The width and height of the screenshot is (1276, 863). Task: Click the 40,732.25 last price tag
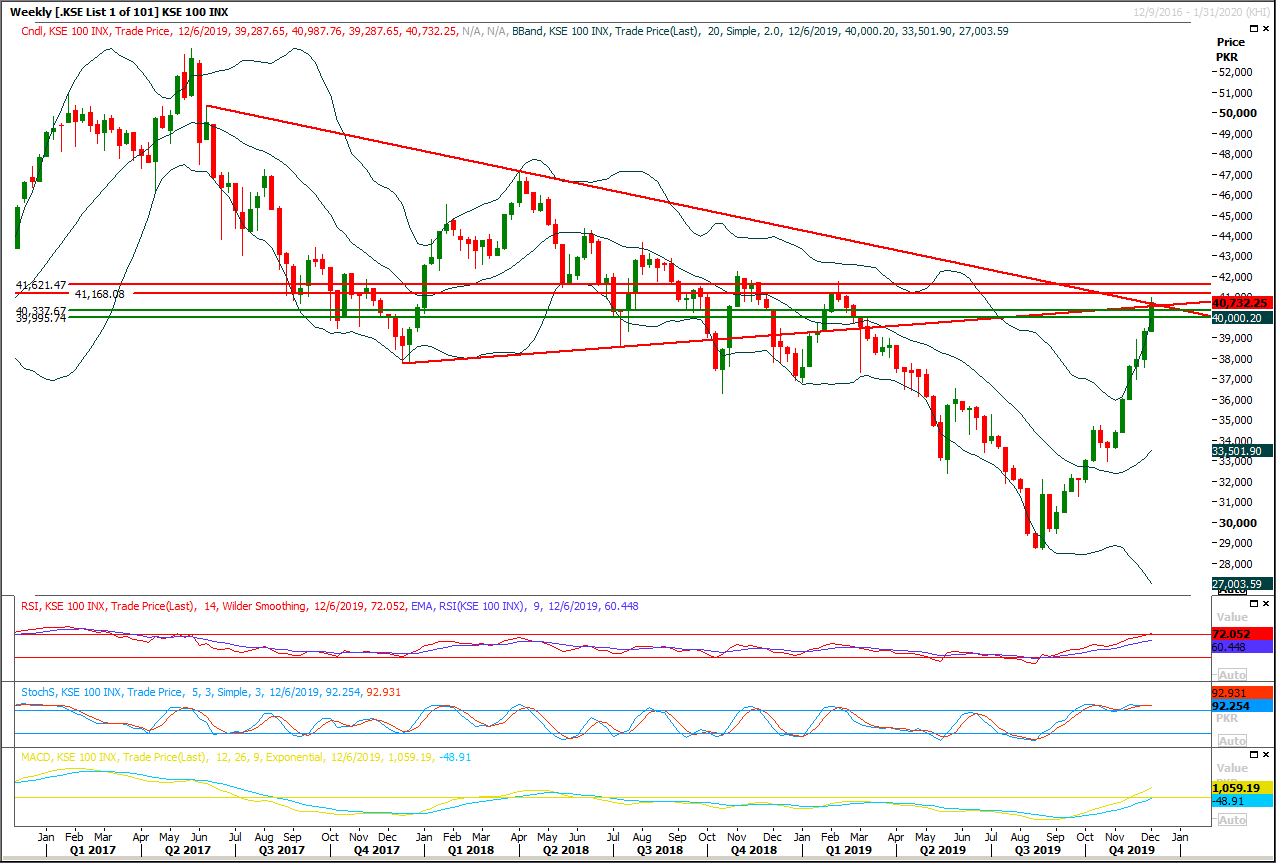[x=1240, y=302]
